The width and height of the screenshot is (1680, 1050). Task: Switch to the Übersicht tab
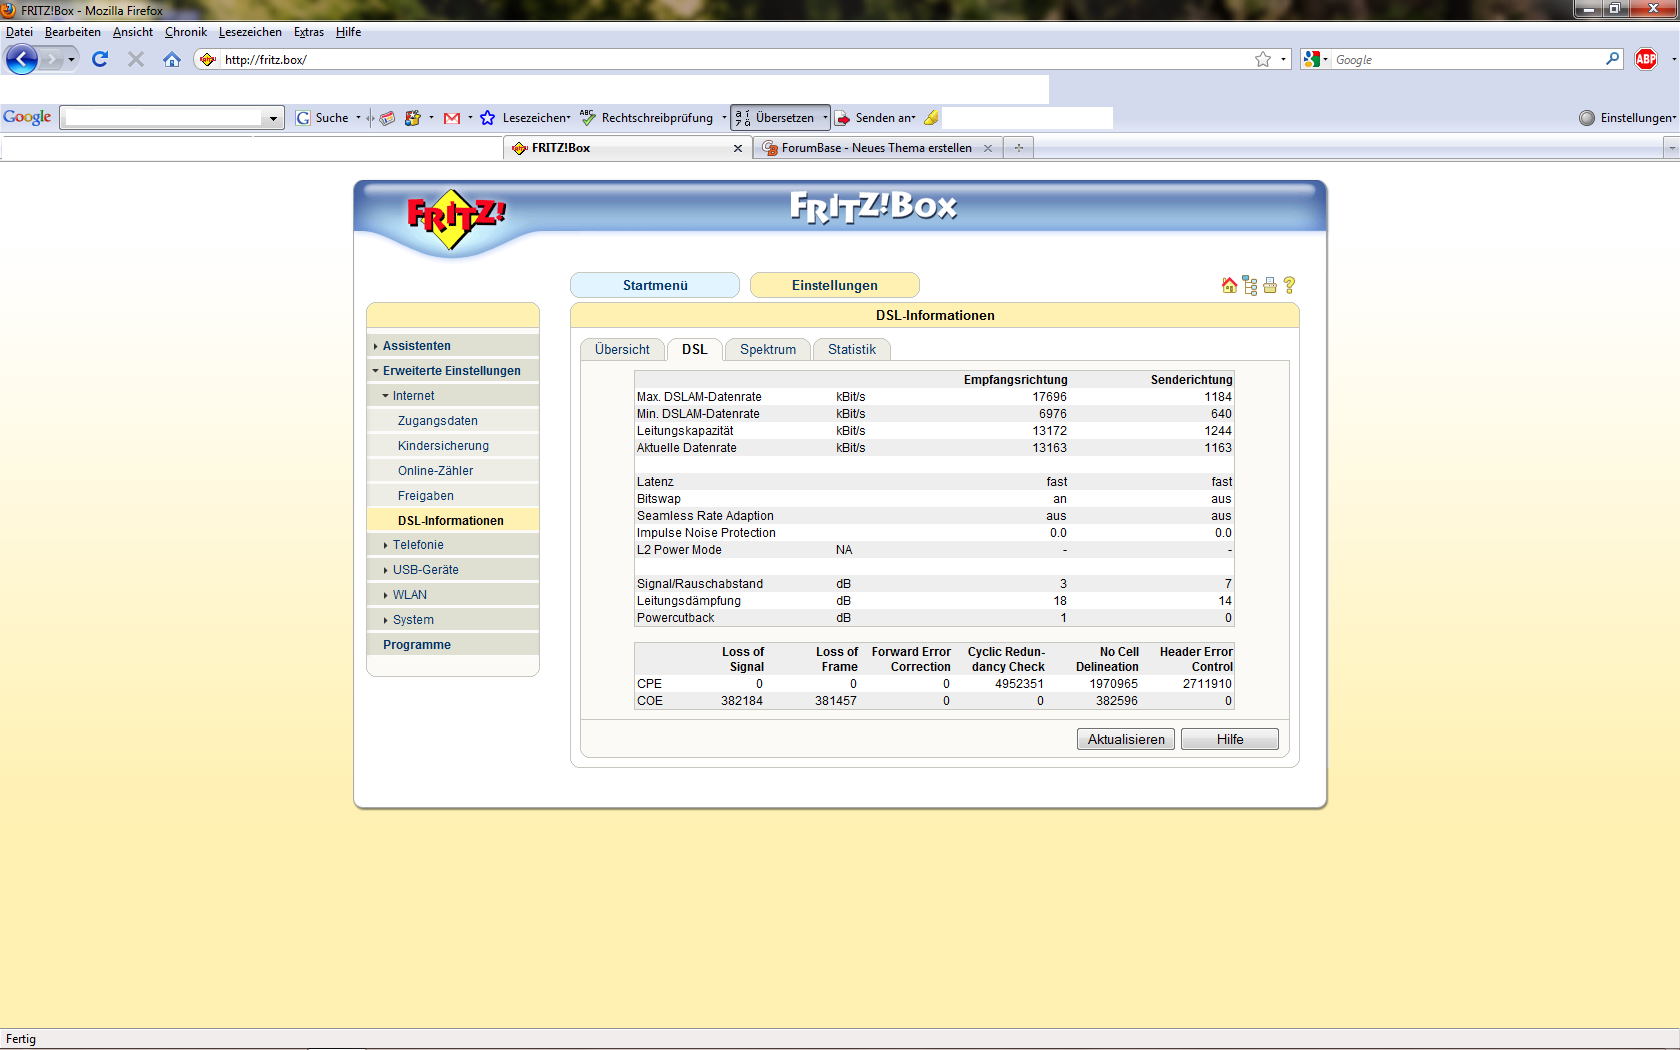[x=622, y=349]
